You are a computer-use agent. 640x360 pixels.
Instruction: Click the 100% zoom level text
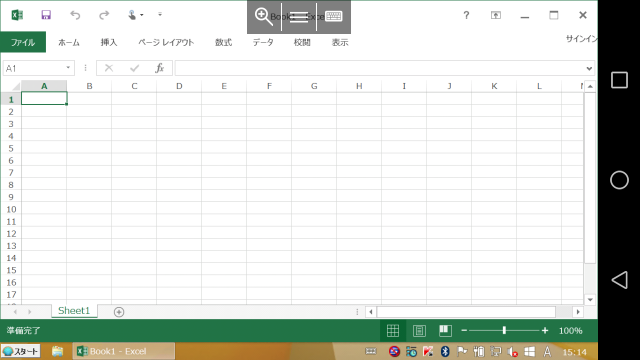pyautogui.click(x=571, y=331)
